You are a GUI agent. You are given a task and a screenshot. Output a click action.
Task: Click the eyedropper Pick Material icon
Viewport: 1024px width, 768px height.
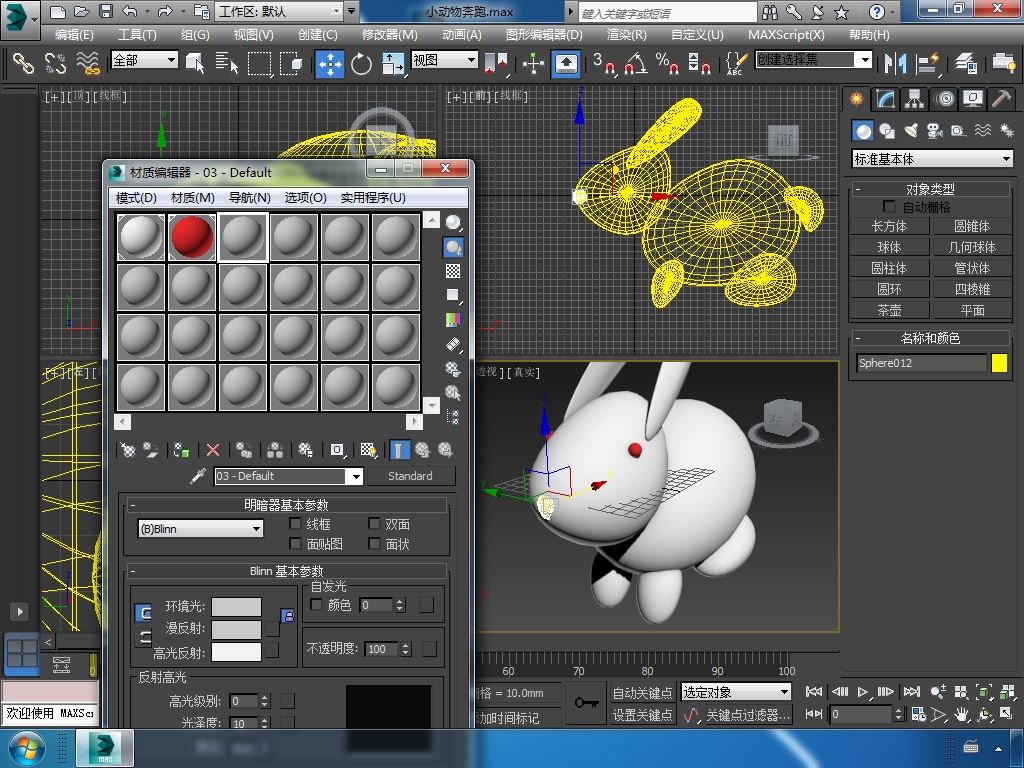pos(197,476)
